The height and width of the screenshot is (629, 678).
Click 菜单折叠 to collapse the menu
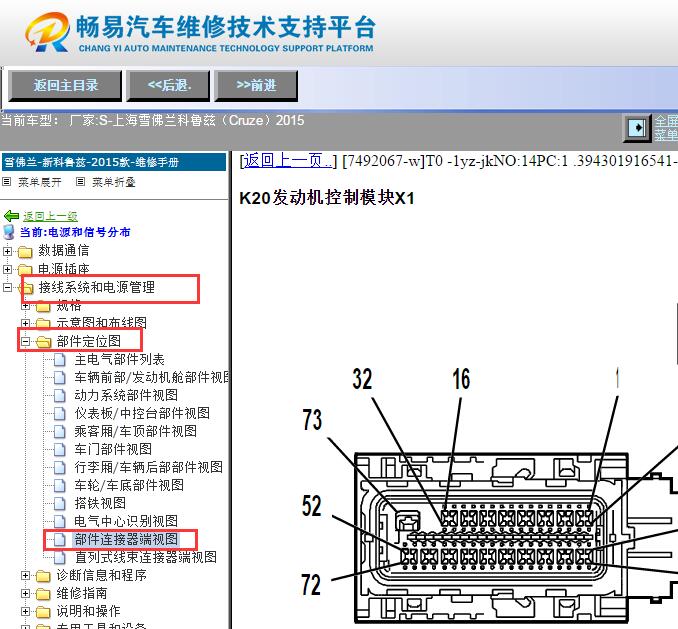[x=113, y=182]
